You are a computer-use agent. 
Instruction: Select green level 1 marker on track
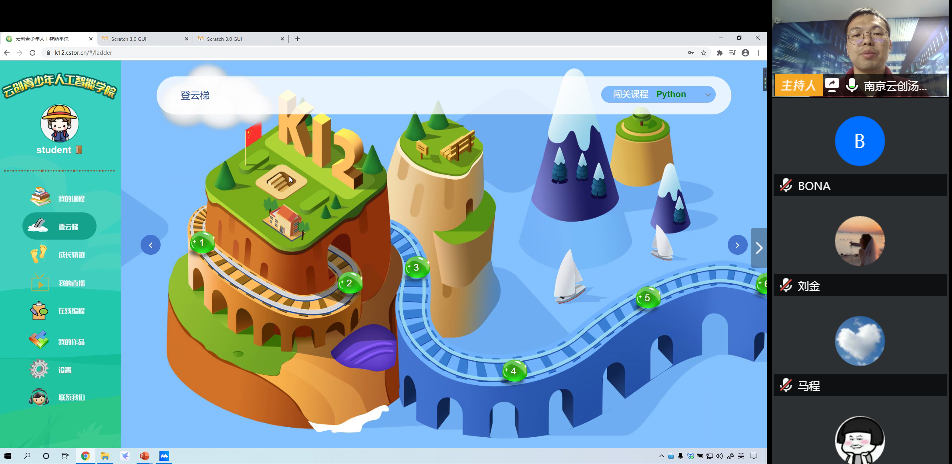(202, 242)
